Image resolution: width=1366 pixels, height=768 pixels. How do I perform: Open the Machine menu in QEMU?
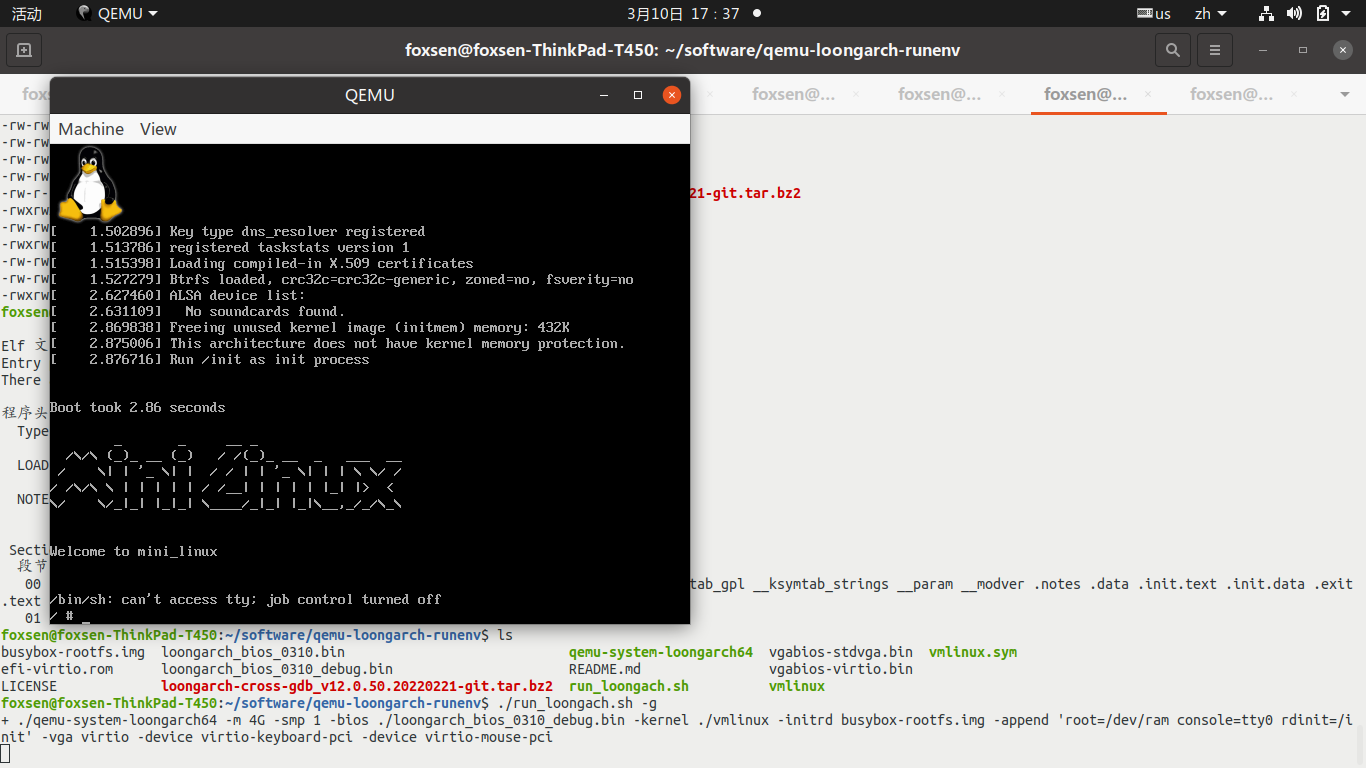pyautogui.click(x=91, y=129)
